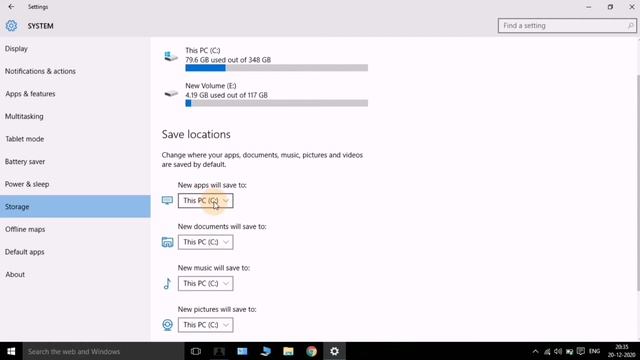
Task: Select Multitasking in the sidebar
Action: tap(75, 116)
